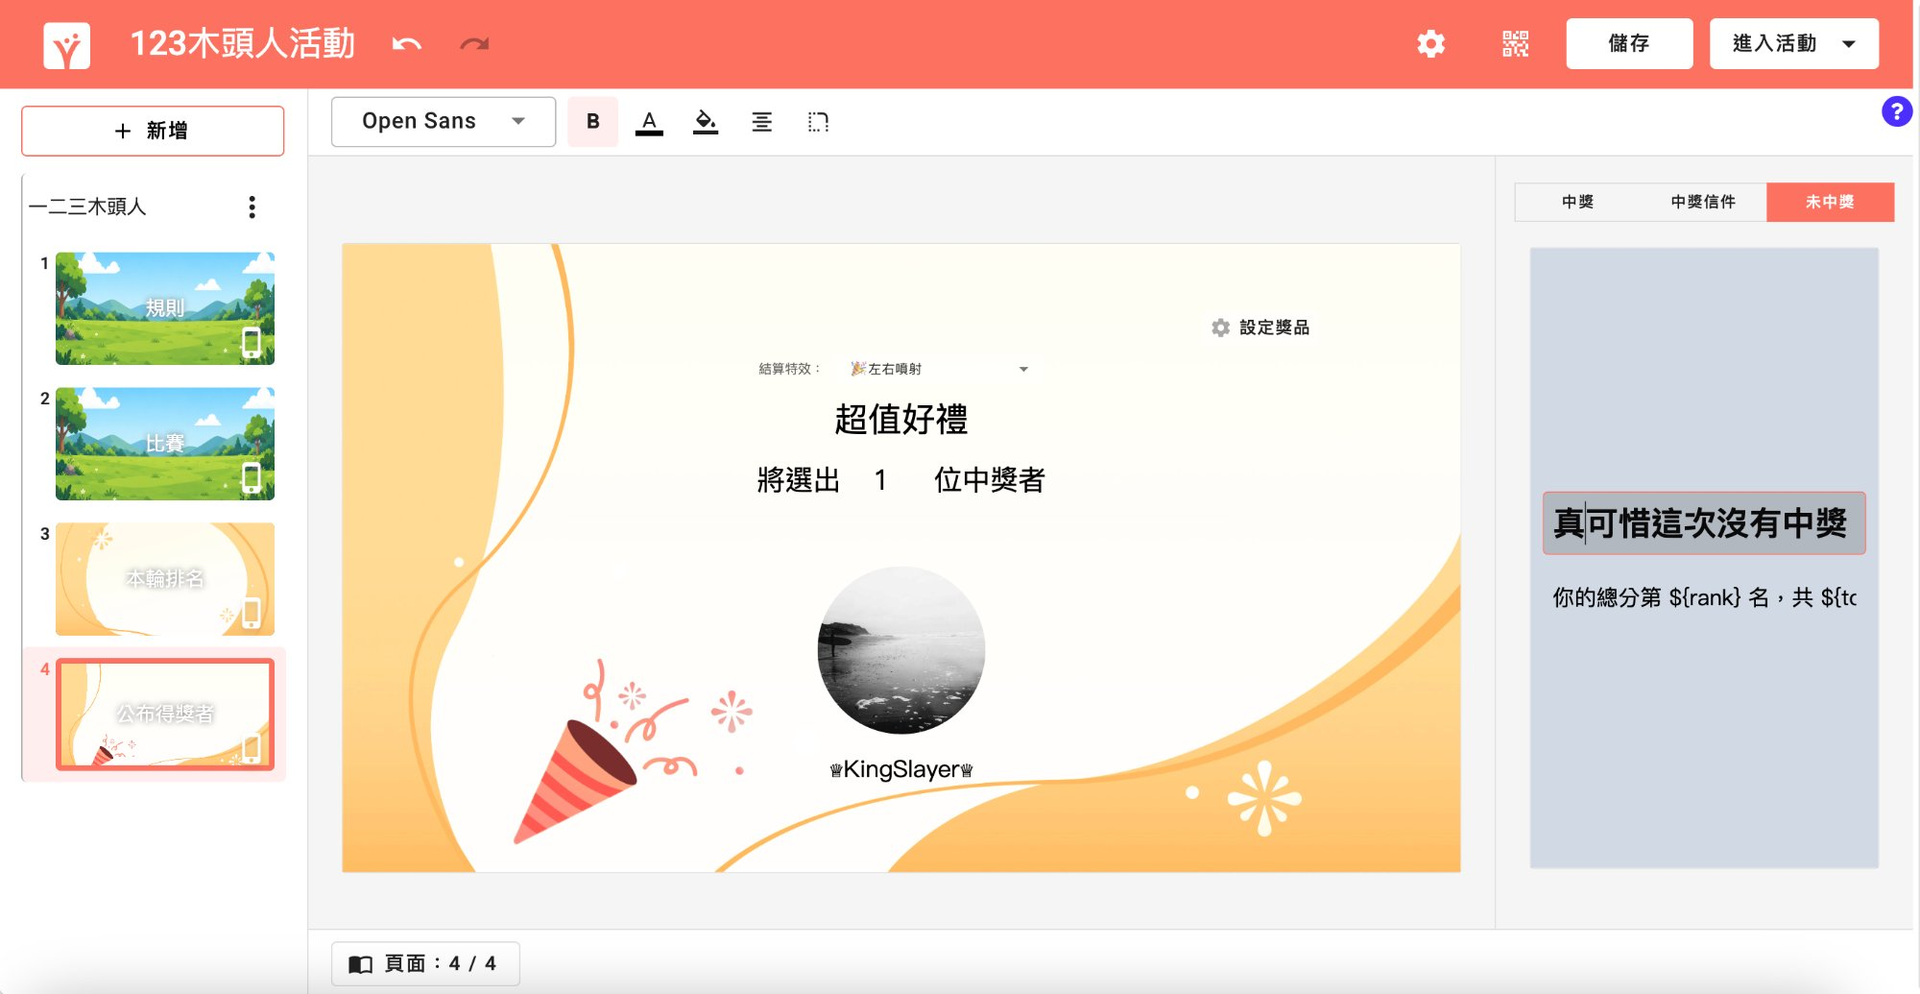Click the circular winner avatar photo
The height and width of the screenshot is (994, 1920).
click(x=901, y=651)
